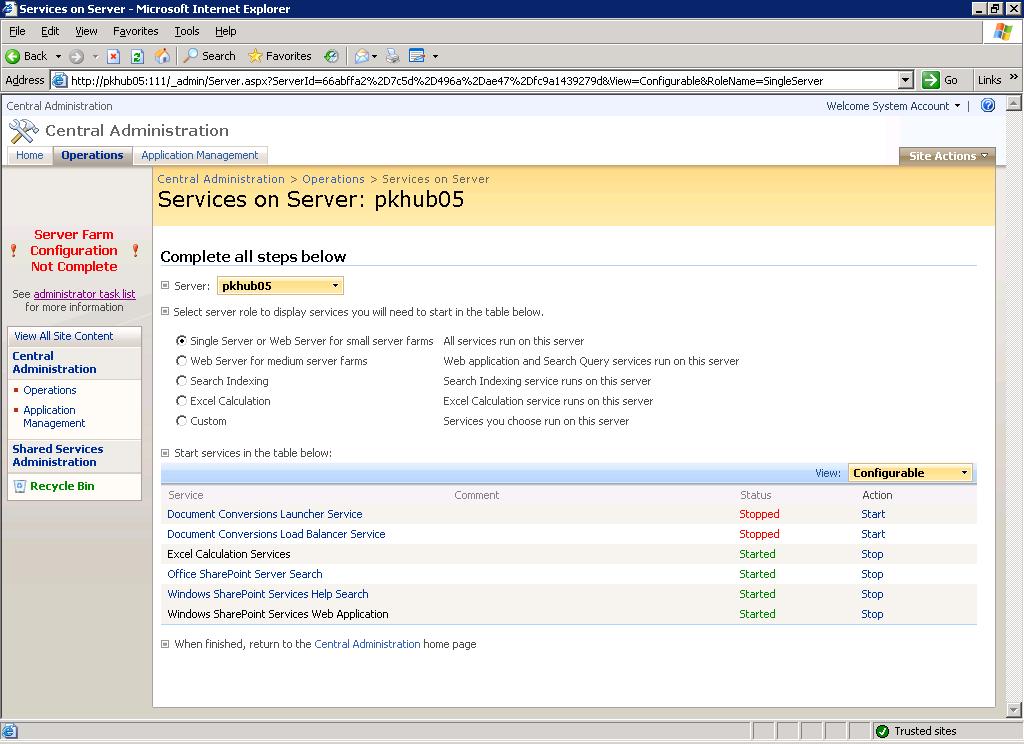Screen dimensions: 1024x744
Task: Click the Mail envelope icon
Action: point(361,56)
